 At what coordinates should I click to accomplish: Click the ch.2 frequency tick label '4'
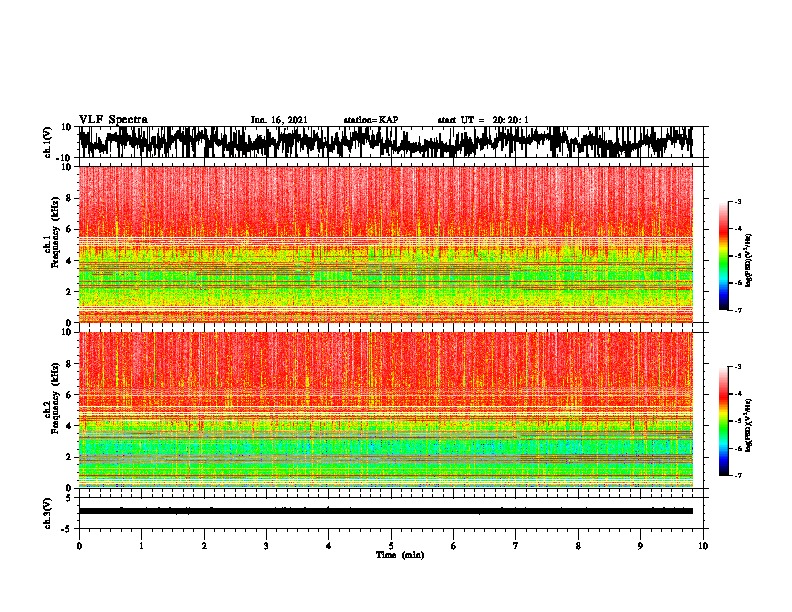[70, 426]
